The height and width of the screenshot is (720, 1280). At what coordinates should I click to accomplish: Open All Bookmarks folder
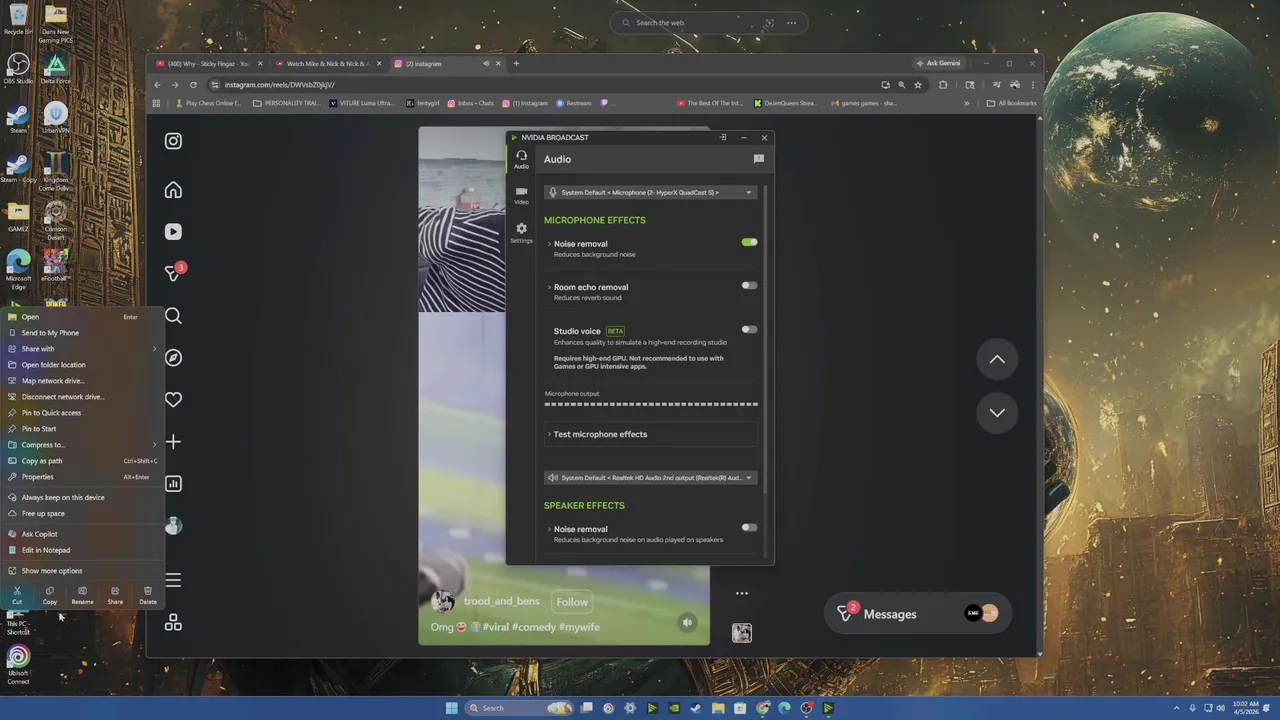click(1011, 103)
